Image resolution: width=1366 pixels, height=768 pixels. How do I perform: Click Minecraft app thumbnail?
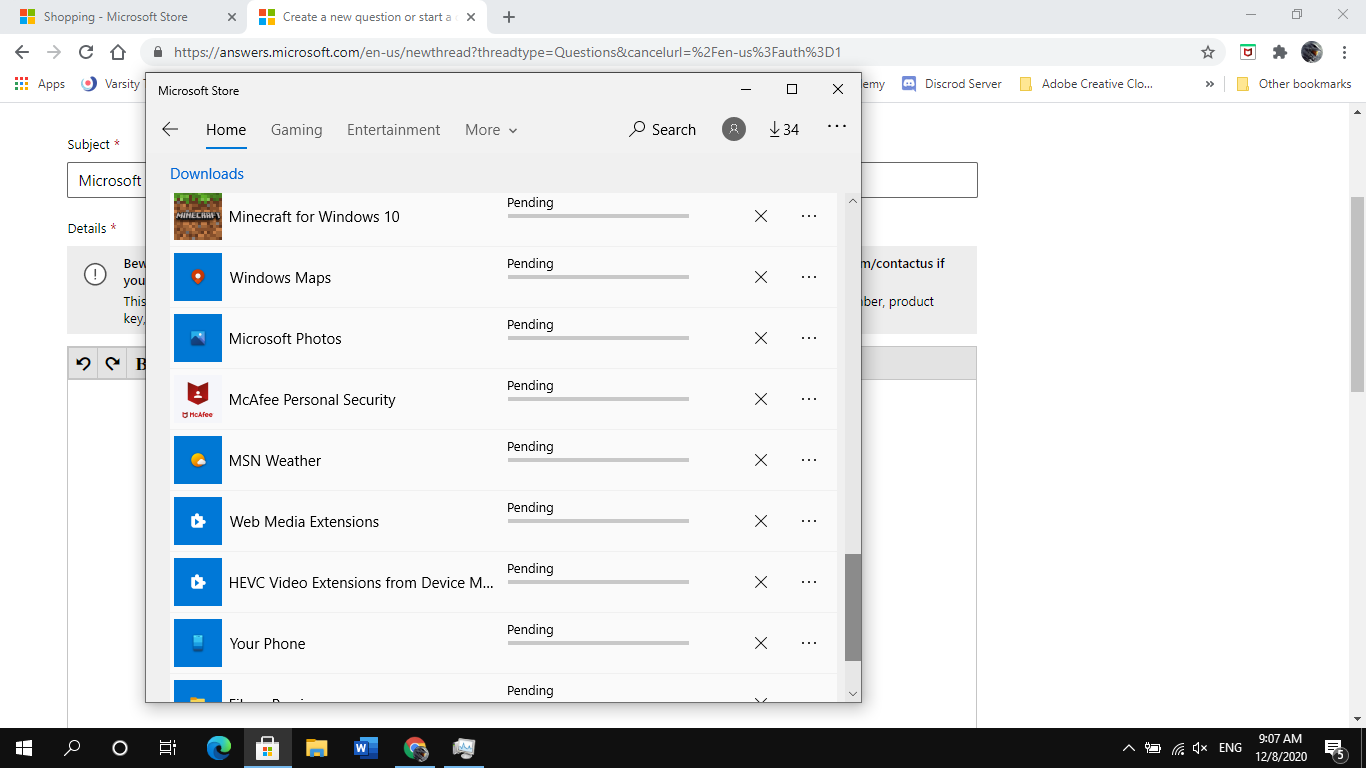pyautogui.click(x=198, y=216)
